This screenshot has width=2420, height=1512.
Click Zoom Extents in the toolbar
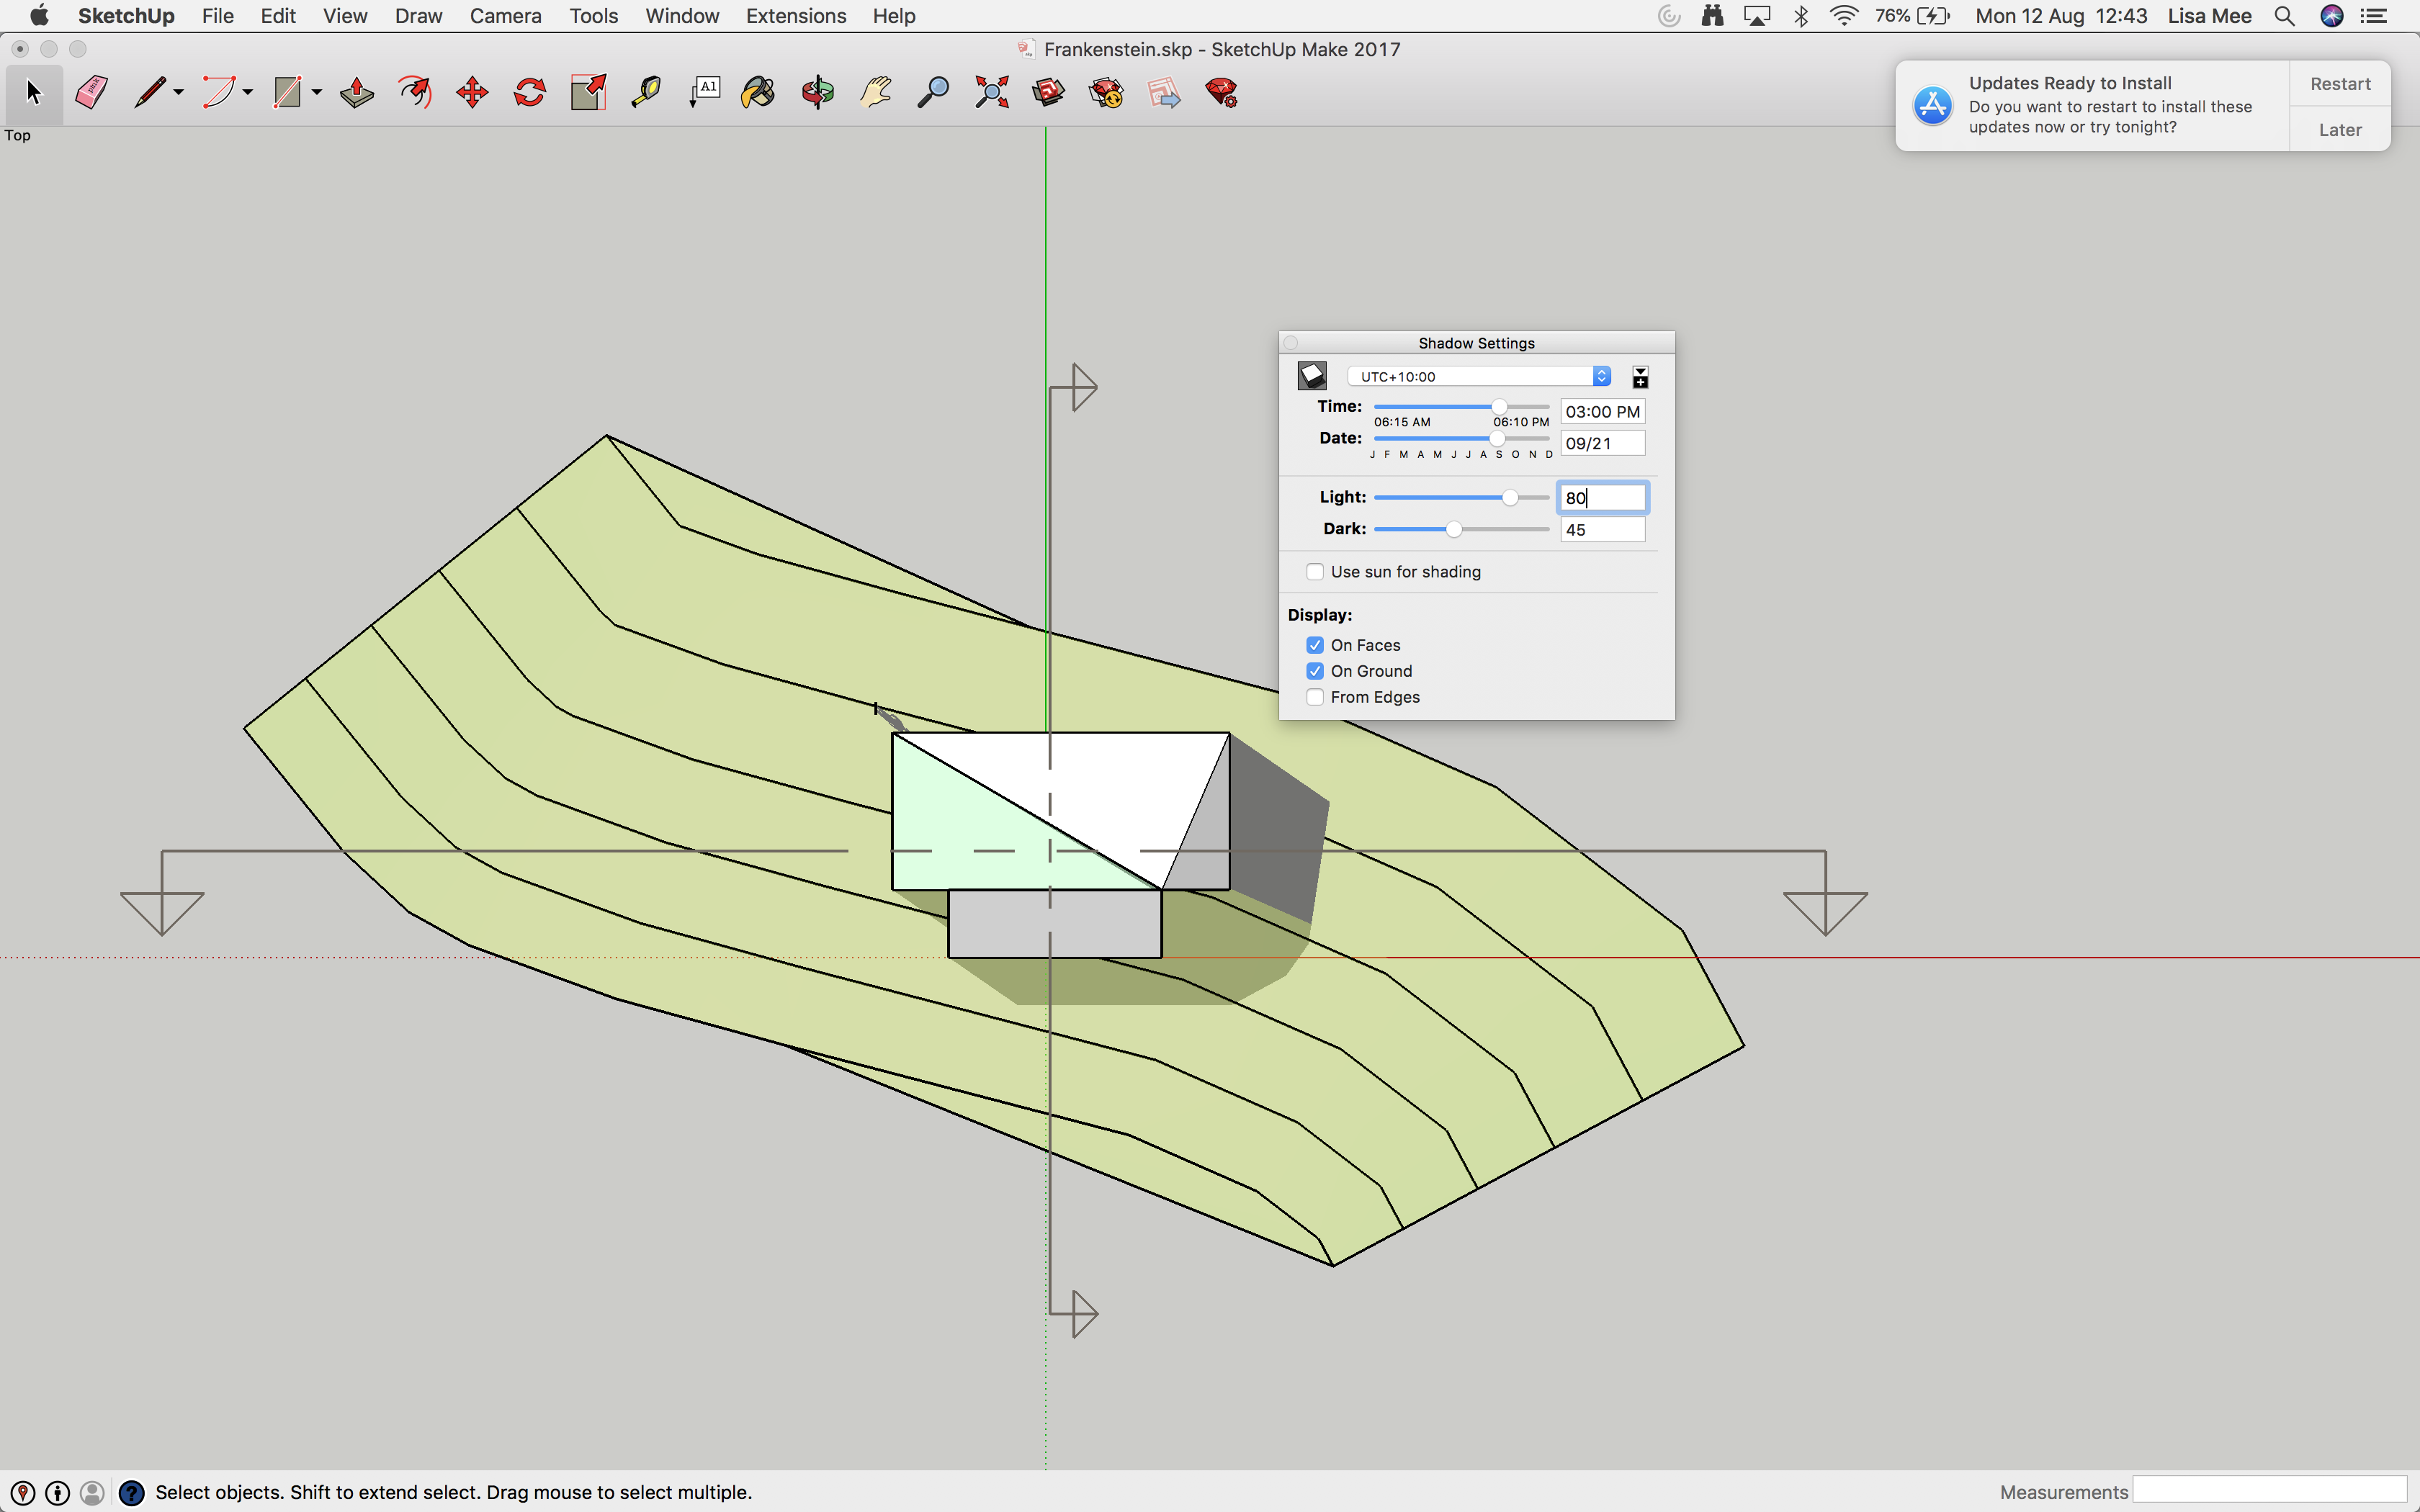pos(991,92)
